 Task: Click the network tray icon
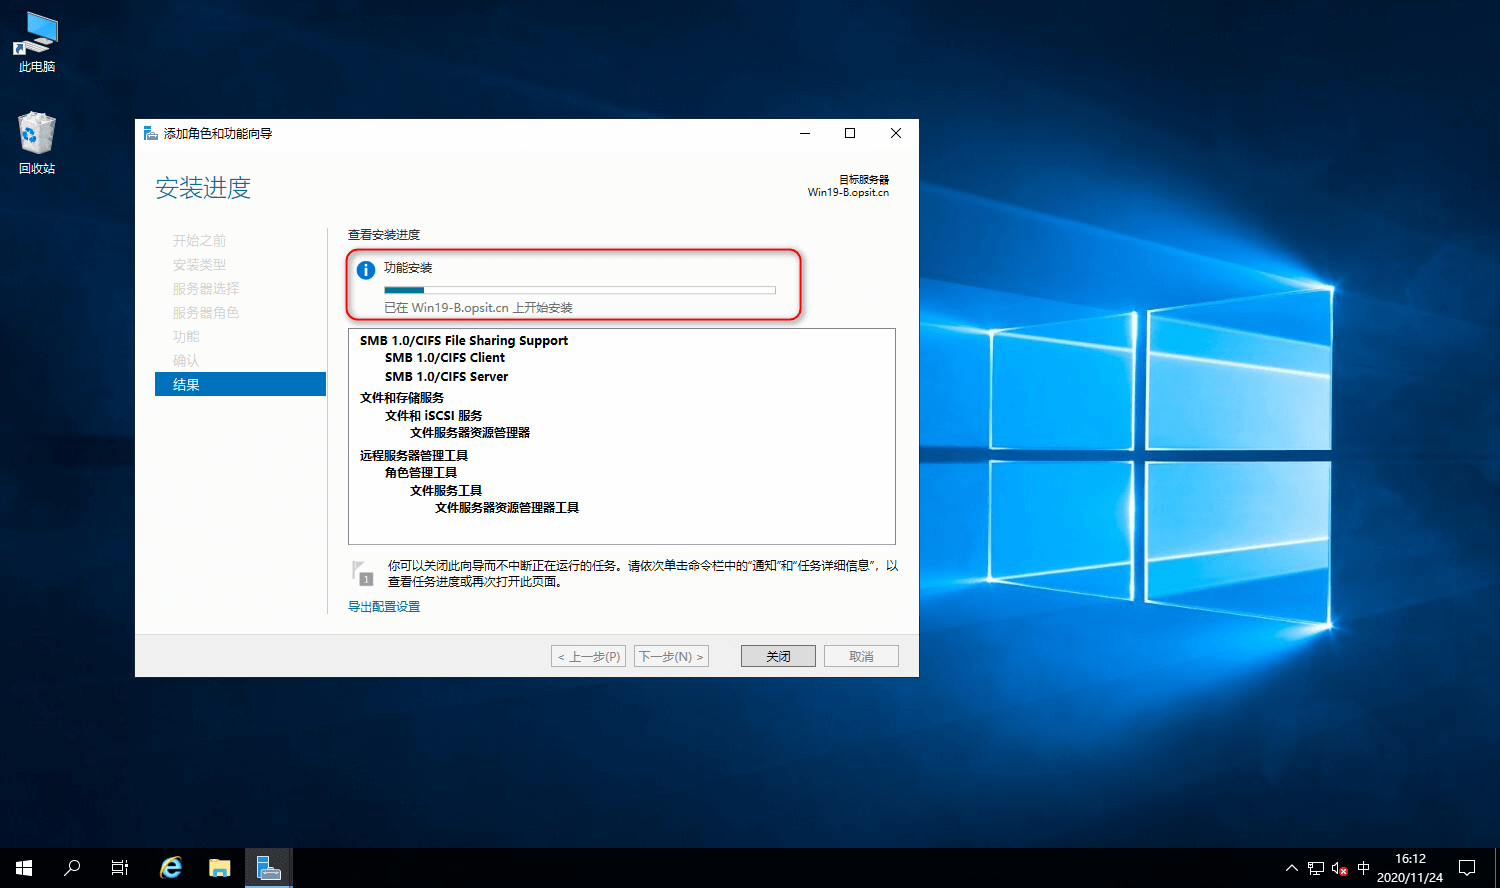pos(1315,868)
